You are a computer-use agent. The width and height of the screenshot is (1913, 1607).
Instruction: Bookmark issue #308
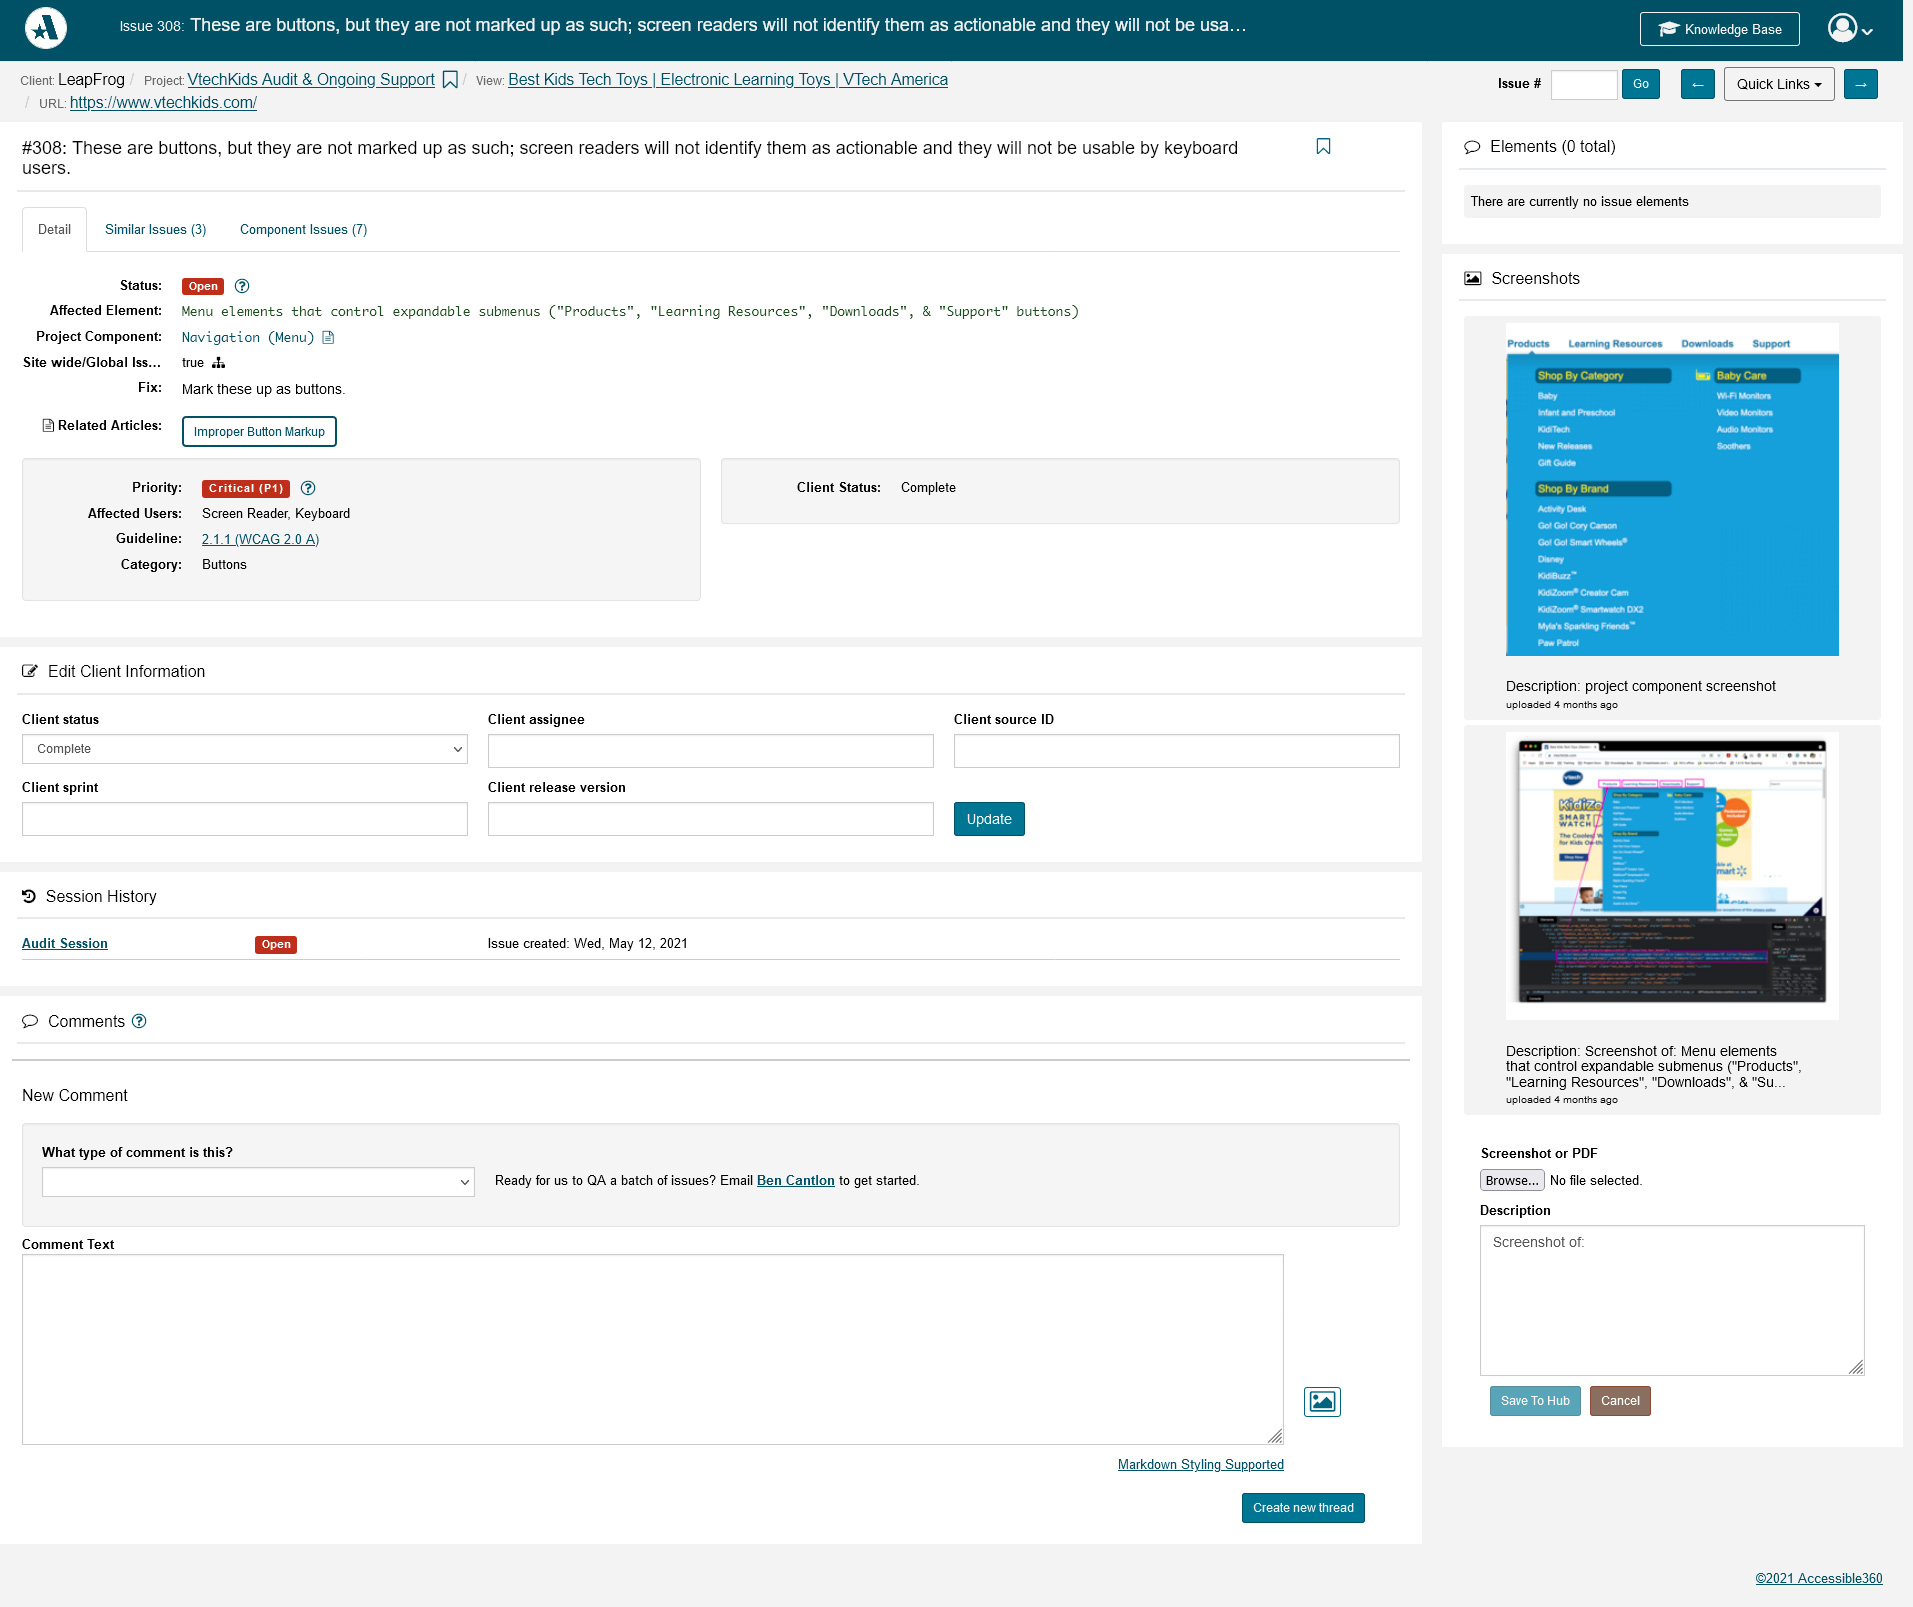click(1323, 147)
